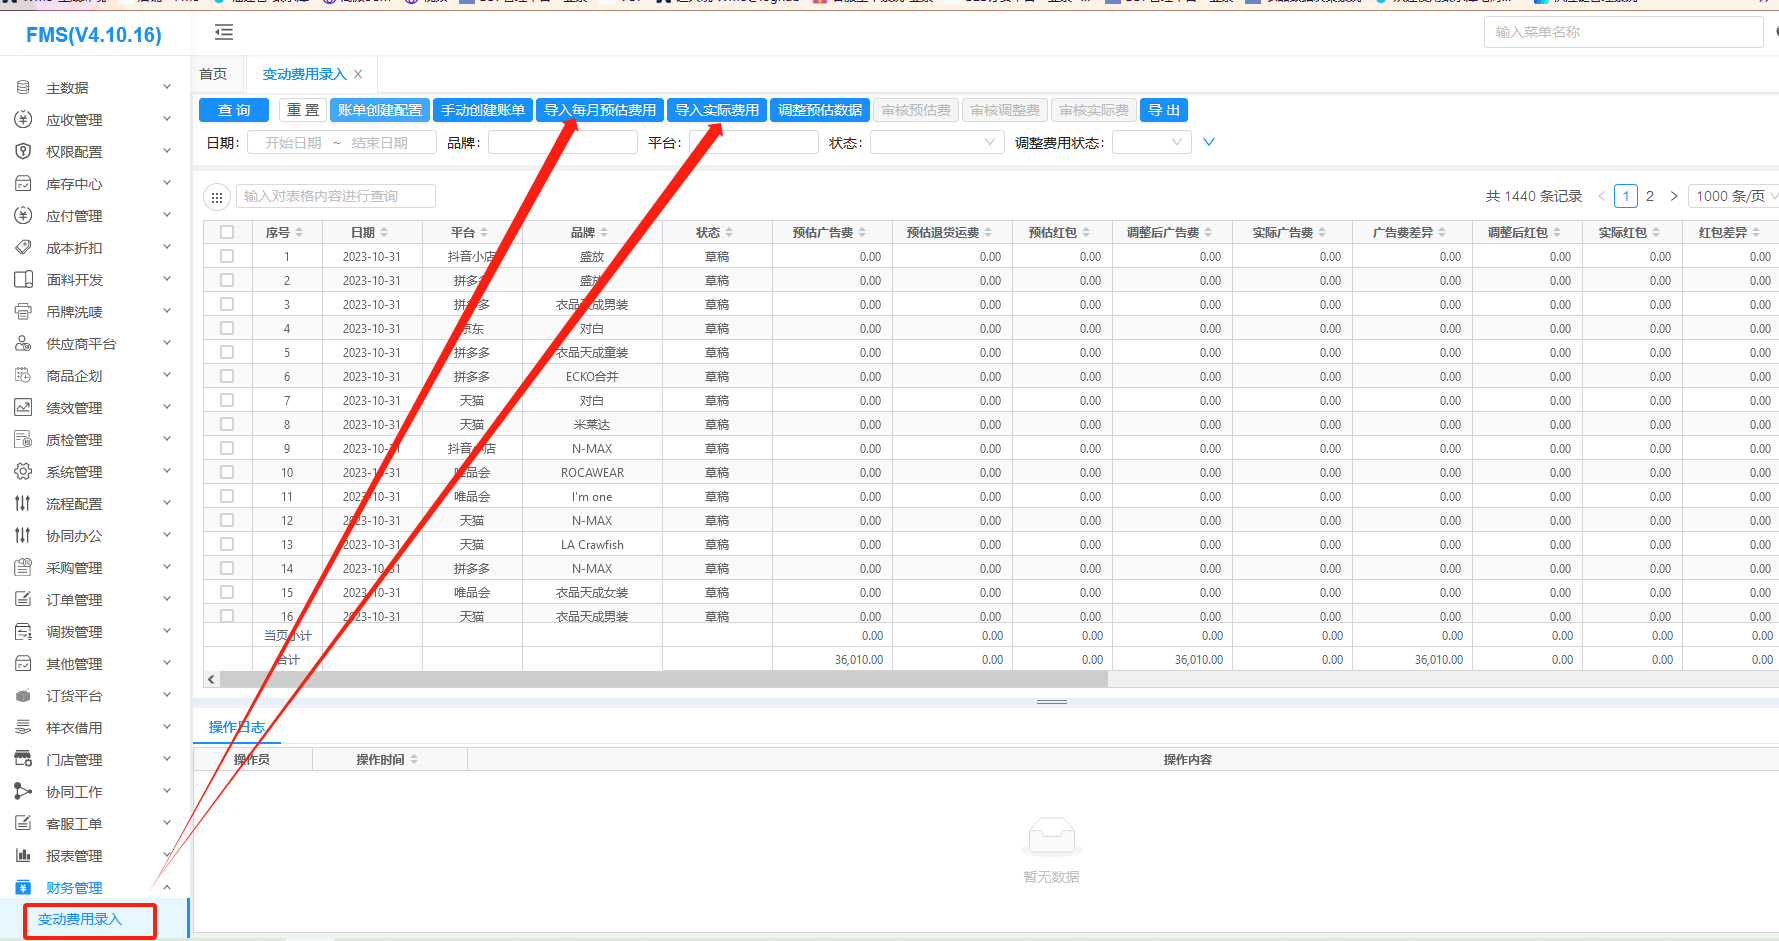Collapse the sidebar with the hamburger icon
The height and width of the screenshot is (941, 1779).
coord(224,33)
